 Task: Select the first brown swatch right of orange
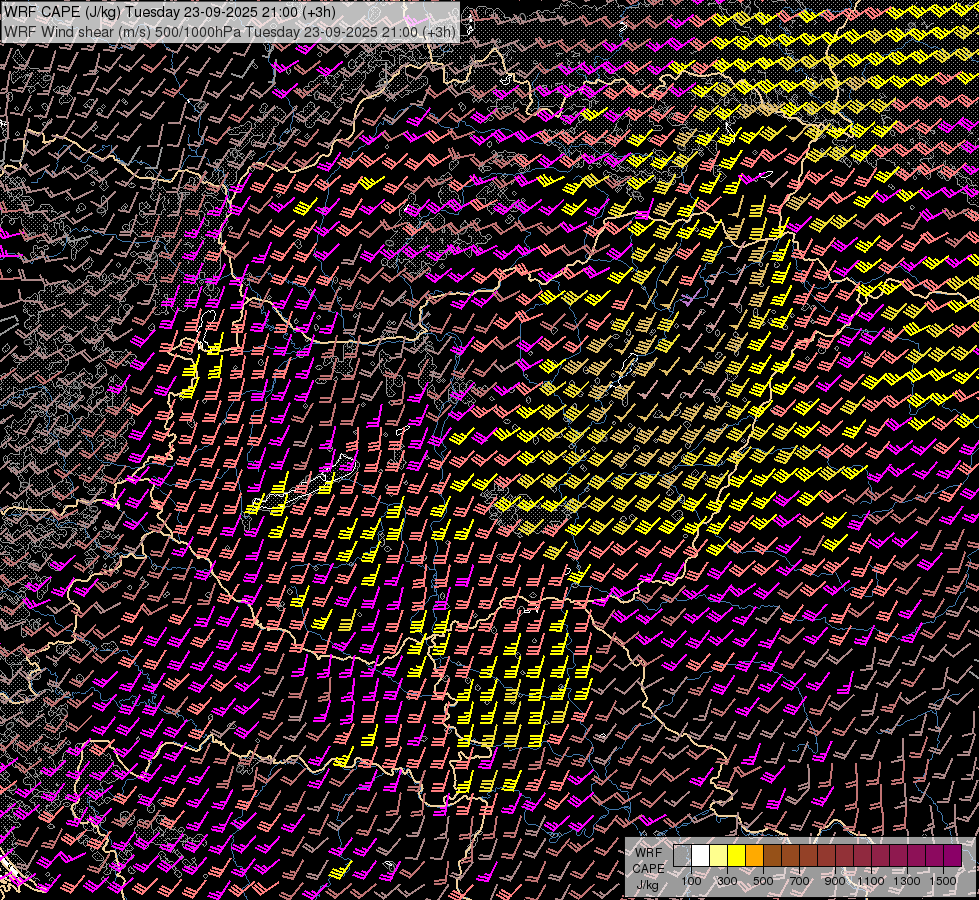pos(772,856)
